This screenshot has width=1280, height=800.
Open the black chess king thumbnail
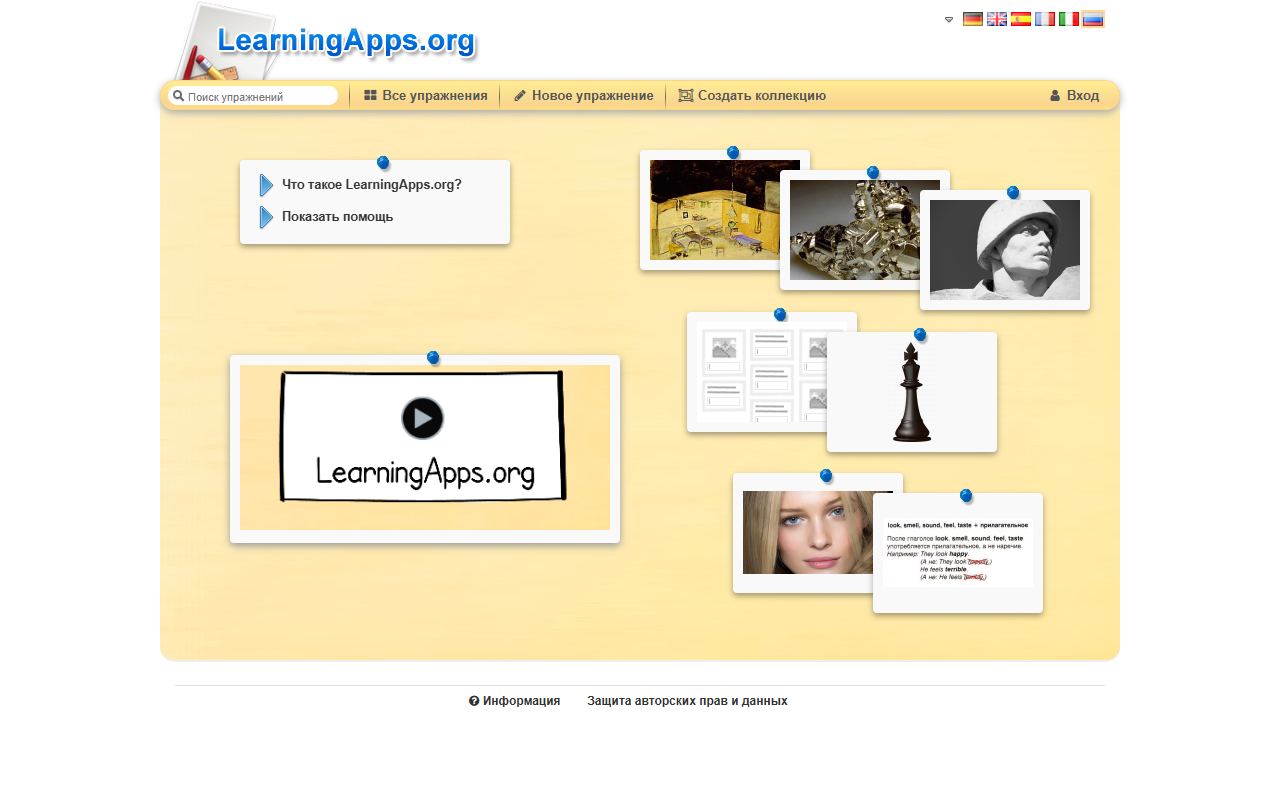912,392
